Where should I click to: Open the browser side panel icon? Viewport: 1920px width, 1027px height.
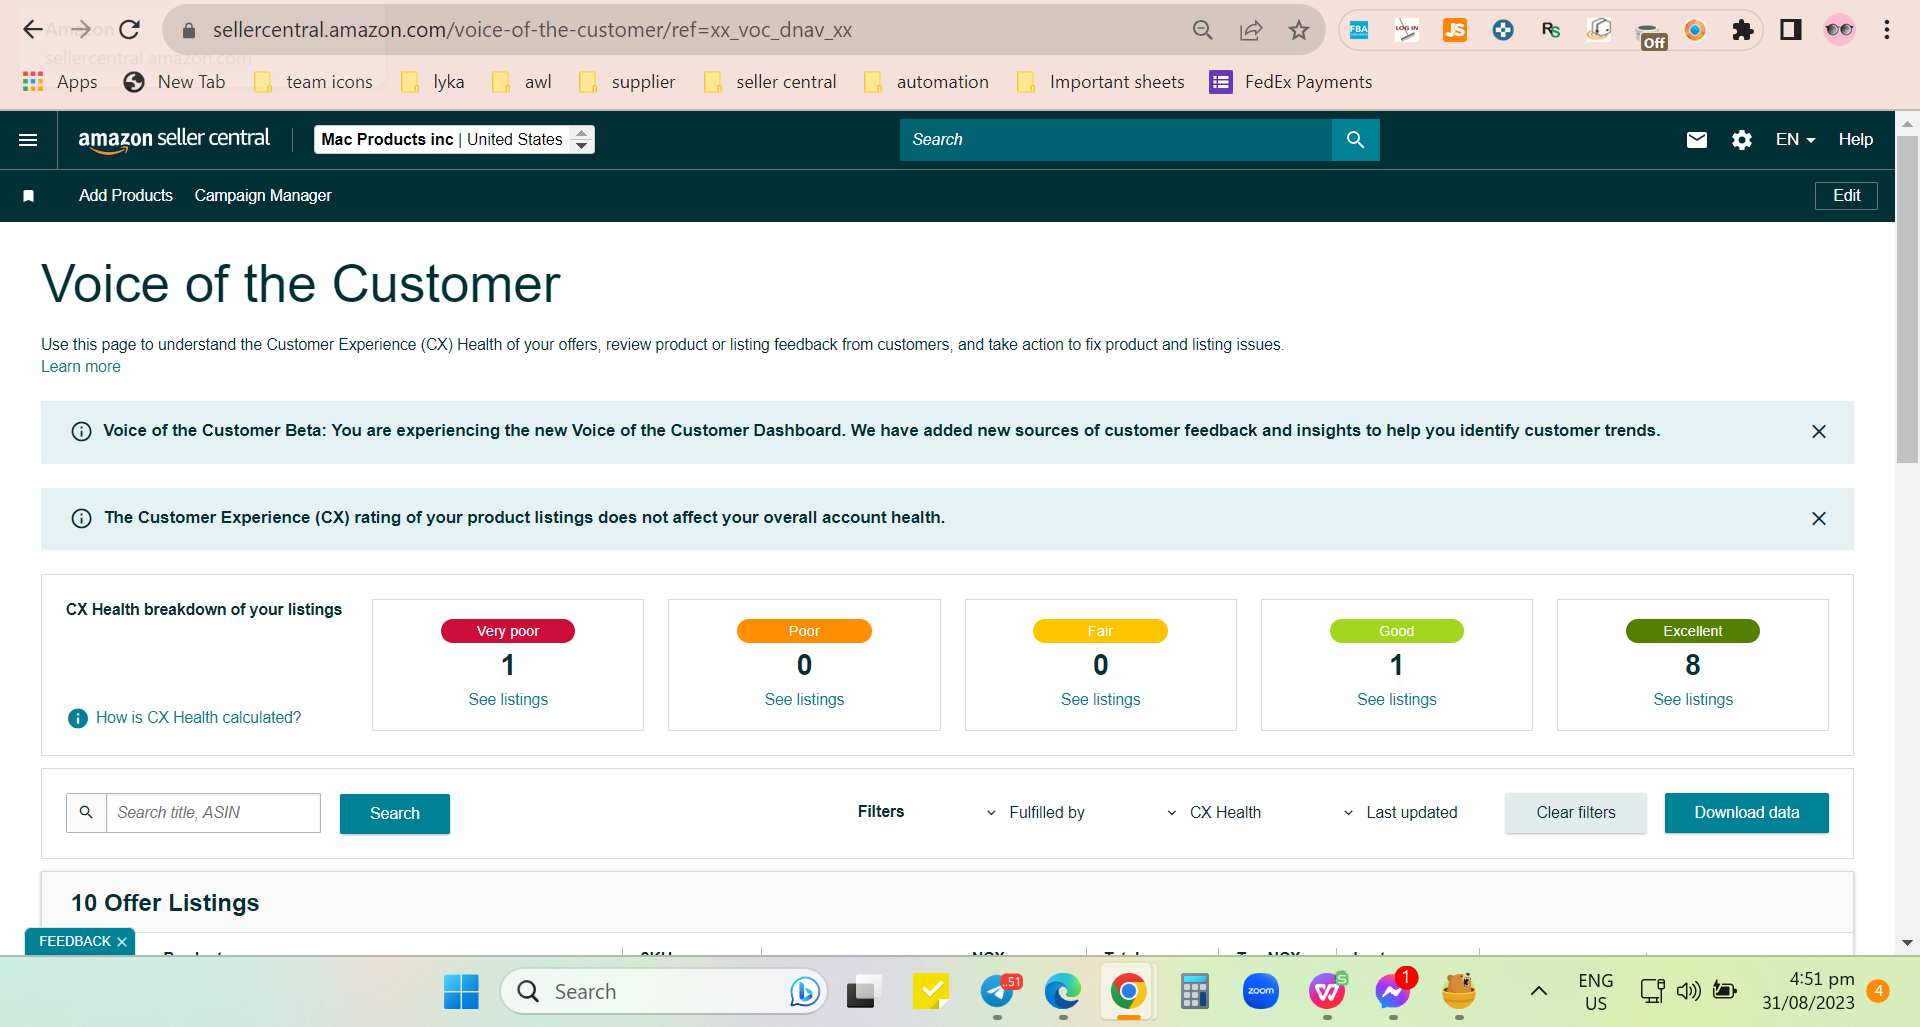[1791, 30]
